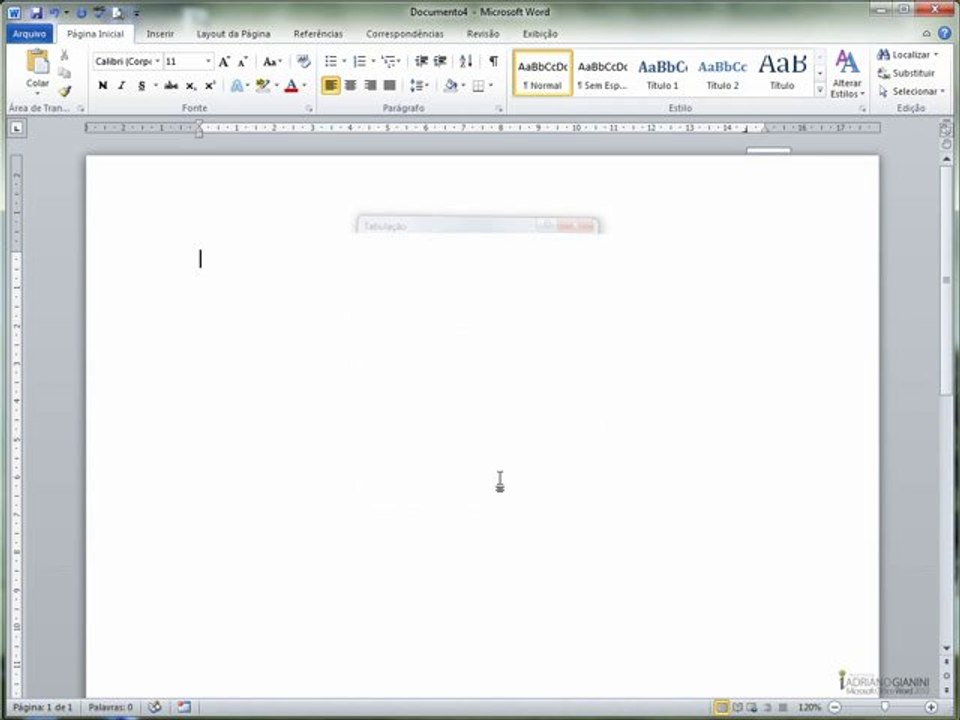Switch to Web Layout view in status bar
The image size is (960, 720).
click(x=752, y=707)
